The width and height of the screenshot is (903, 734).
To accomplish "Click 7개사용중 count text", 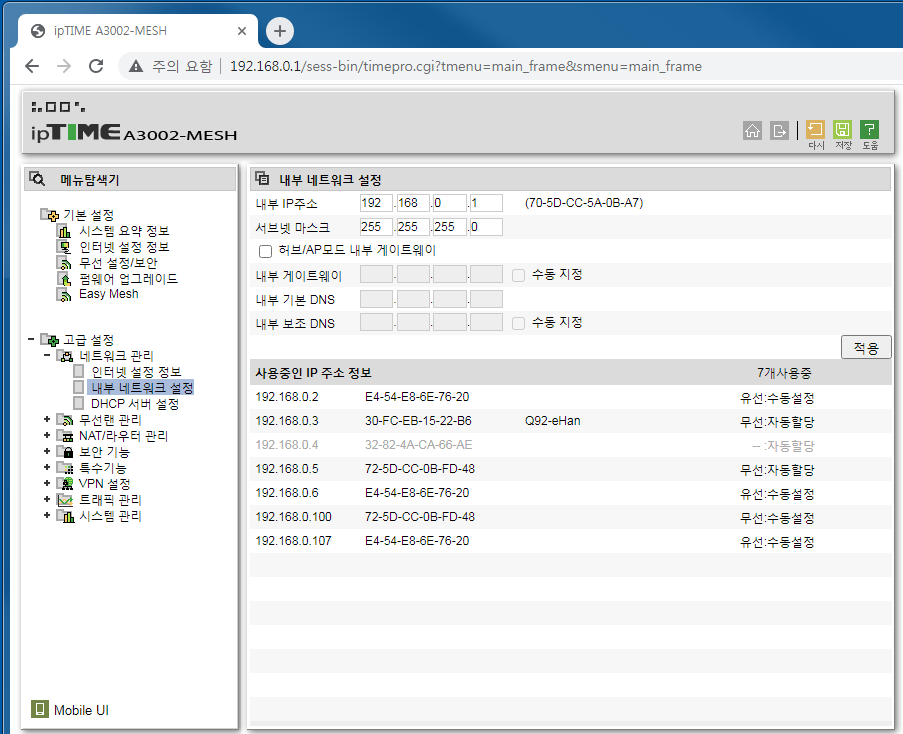I will [784, 373].
